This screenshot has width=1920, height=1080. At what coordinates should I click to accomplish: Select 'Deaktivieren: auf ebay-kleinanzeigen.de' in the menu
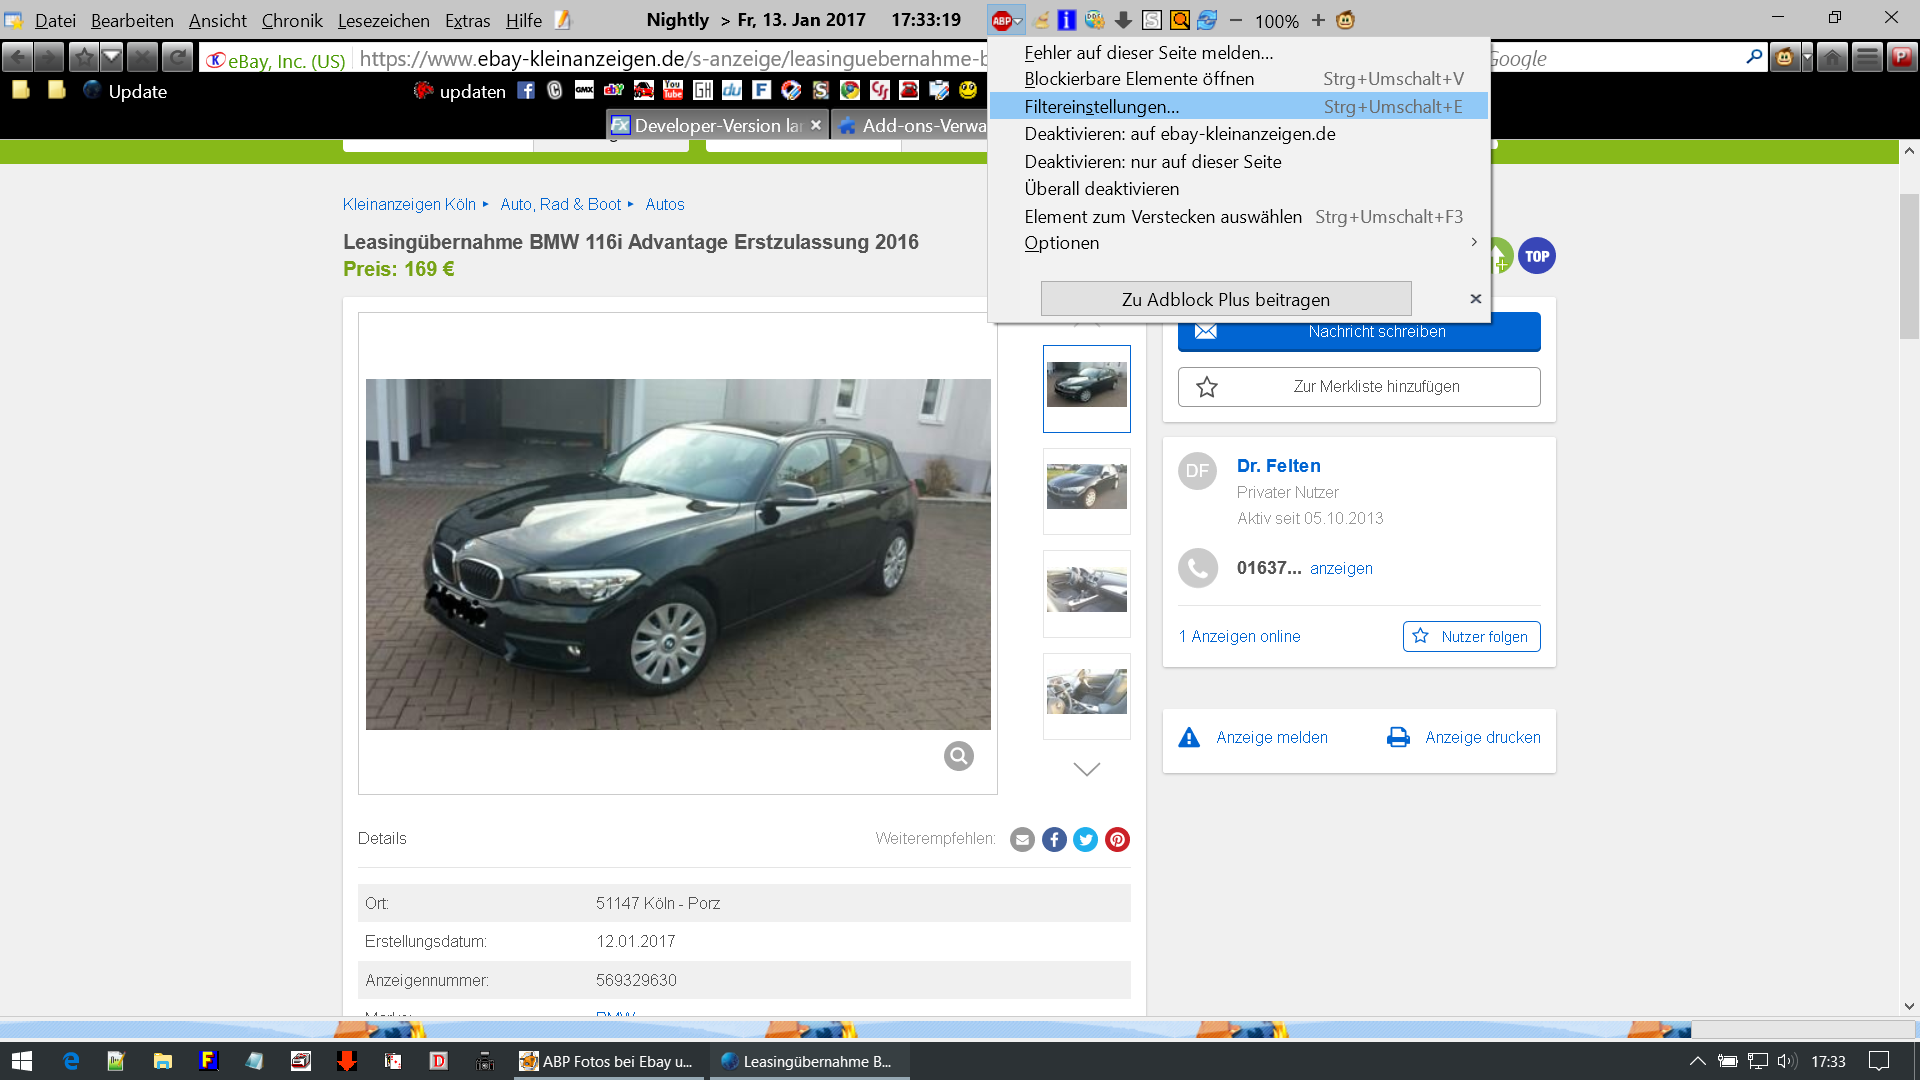point(1180,134)
